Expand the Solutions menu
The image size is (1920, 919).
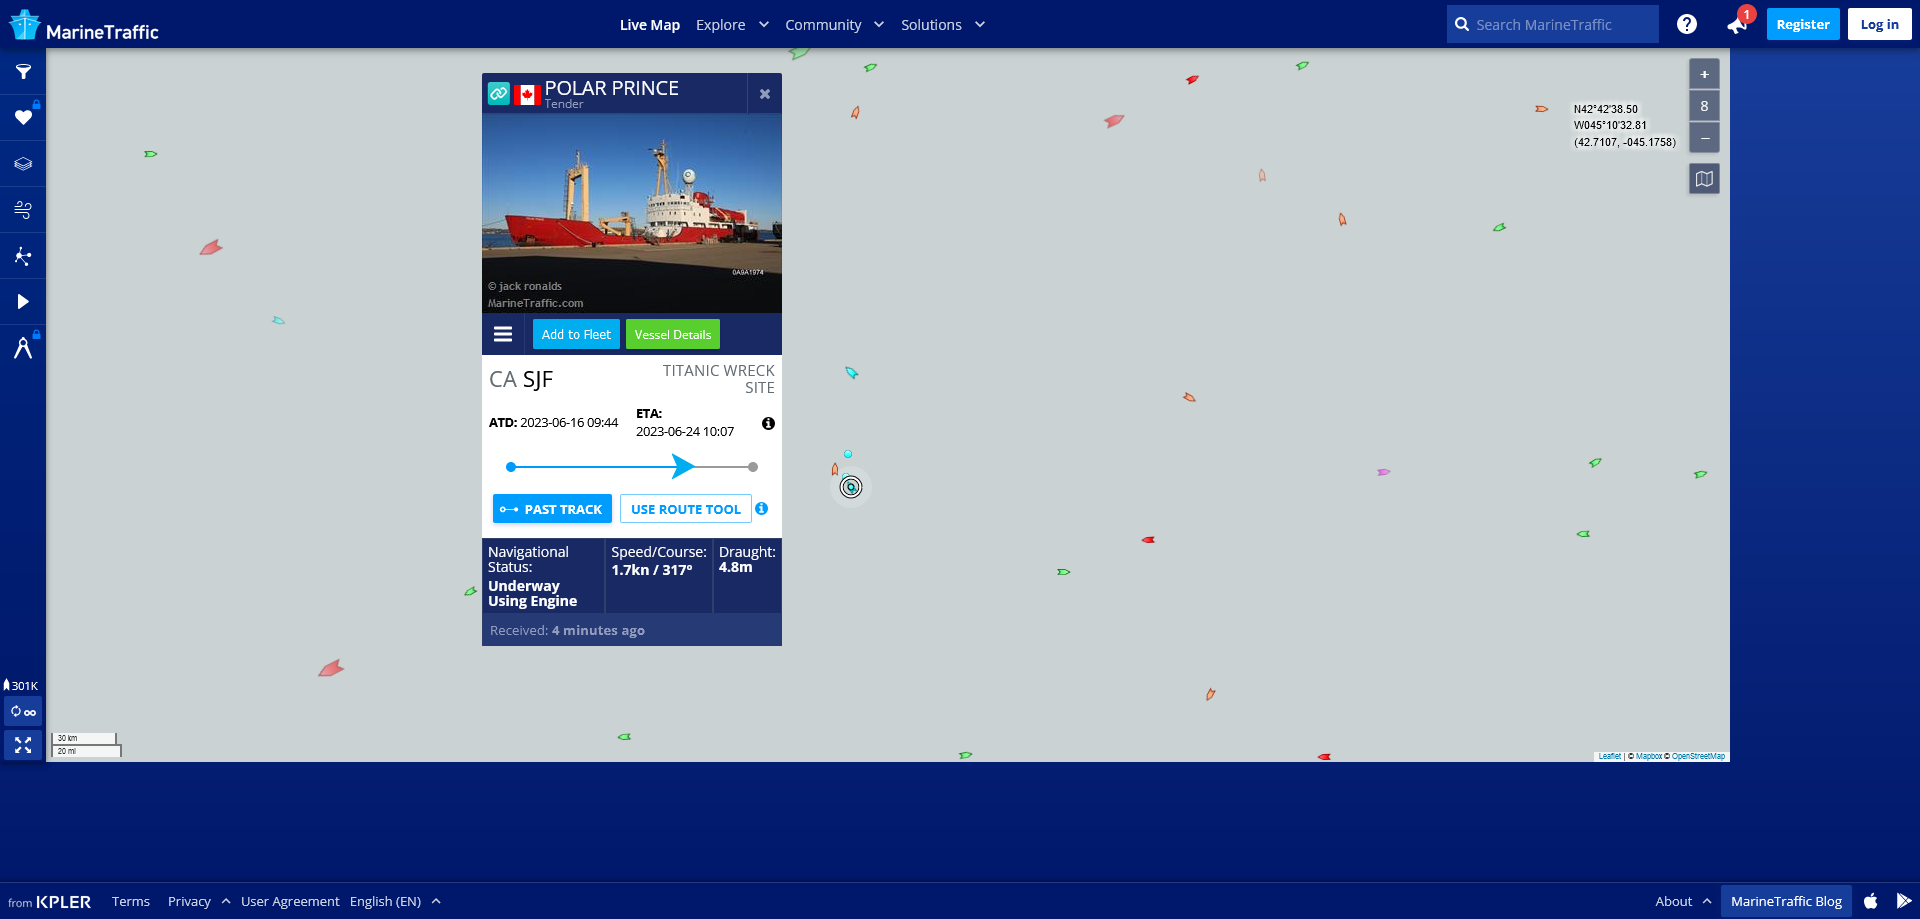click(x=943, y=25)
